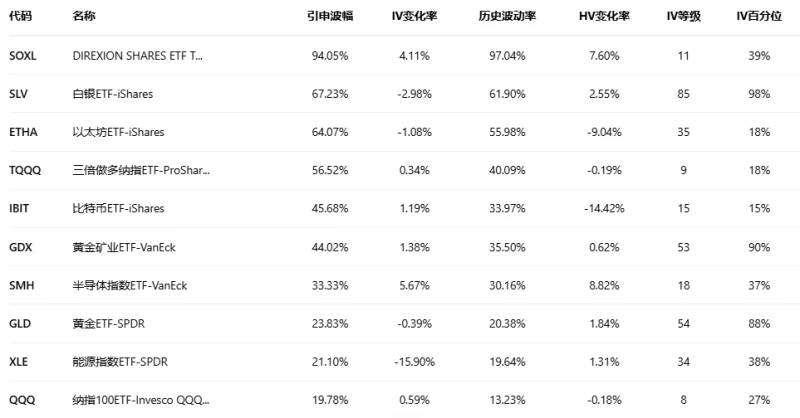This screenshot has height=418, width=800.
Task: Click the 名称 column header
Action: coord(84,18)
